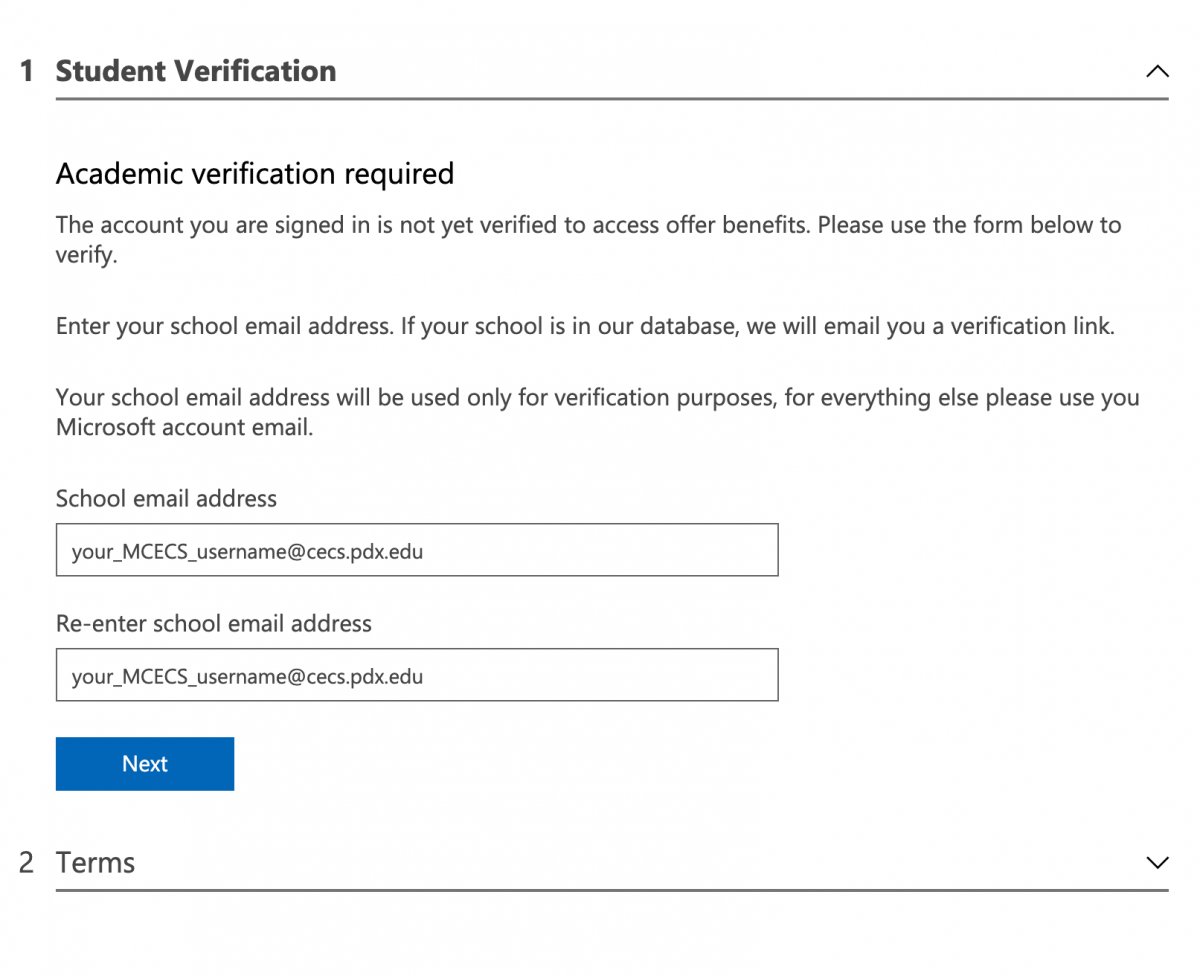Click step number 1 label
Screen dimensions: 1200x976
tap(25, 71)
